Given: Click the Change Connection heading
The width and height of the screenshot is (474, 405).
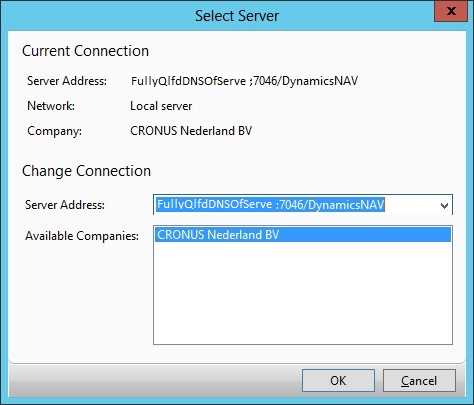Looking at the screenshot, I should coord(86,171).
